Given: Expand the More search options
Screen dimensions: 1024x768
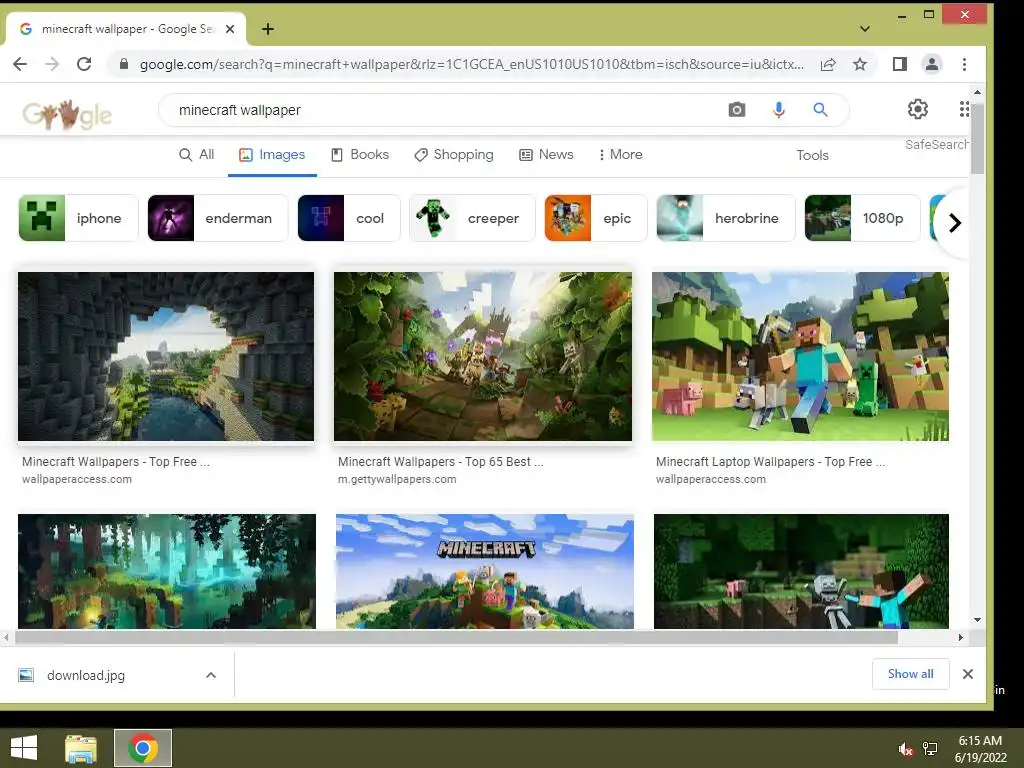Looking at the screenshot, I should pyautogui.click(x=620, y=155).
